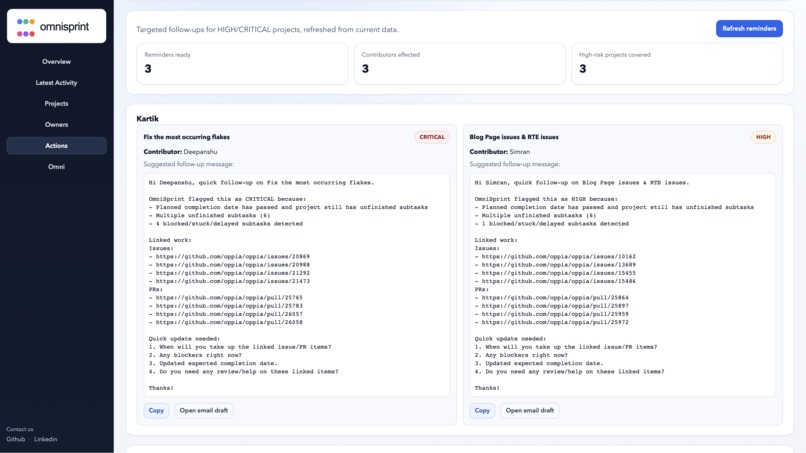The width and height of the screenshot is (806, 453).
Task: Click pull URL ending in 26058
Action: click(229, 322)
